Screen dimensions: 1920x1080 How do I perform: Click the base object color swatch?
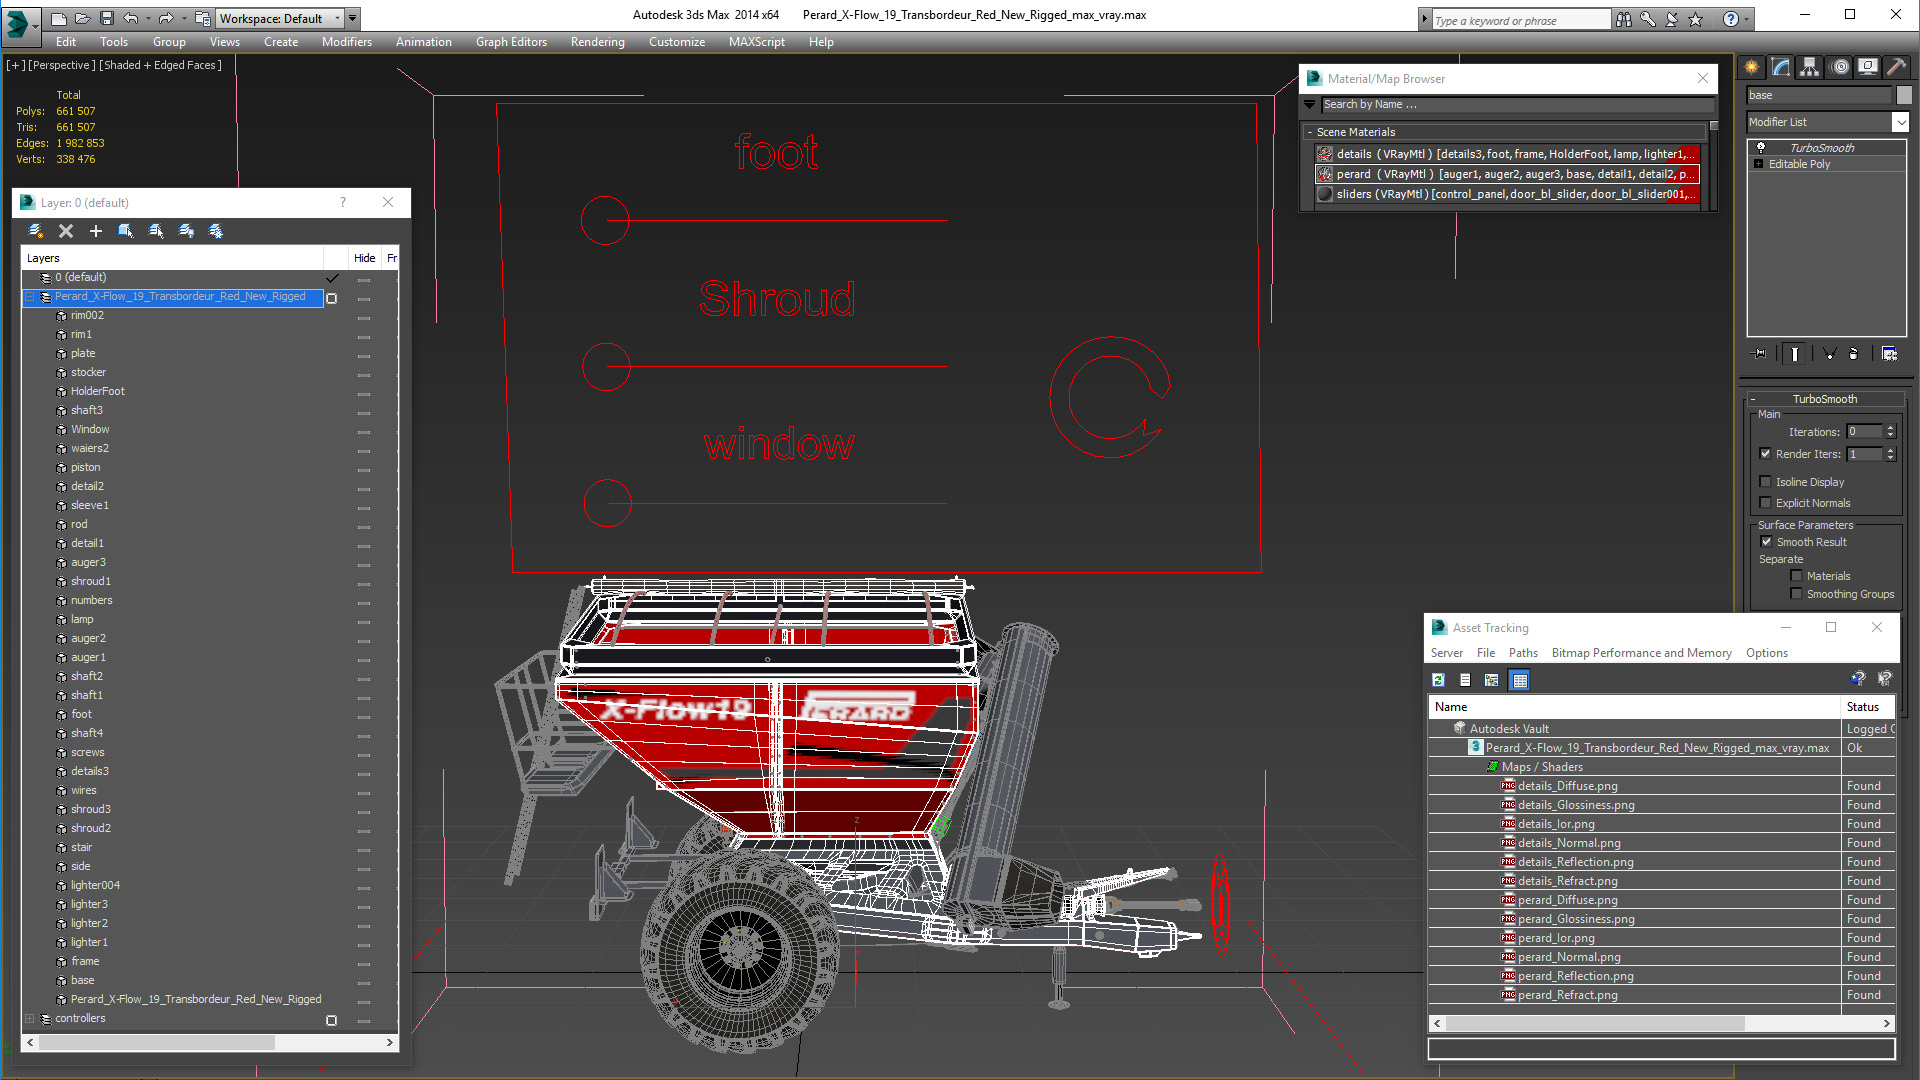click(1904, 95)
